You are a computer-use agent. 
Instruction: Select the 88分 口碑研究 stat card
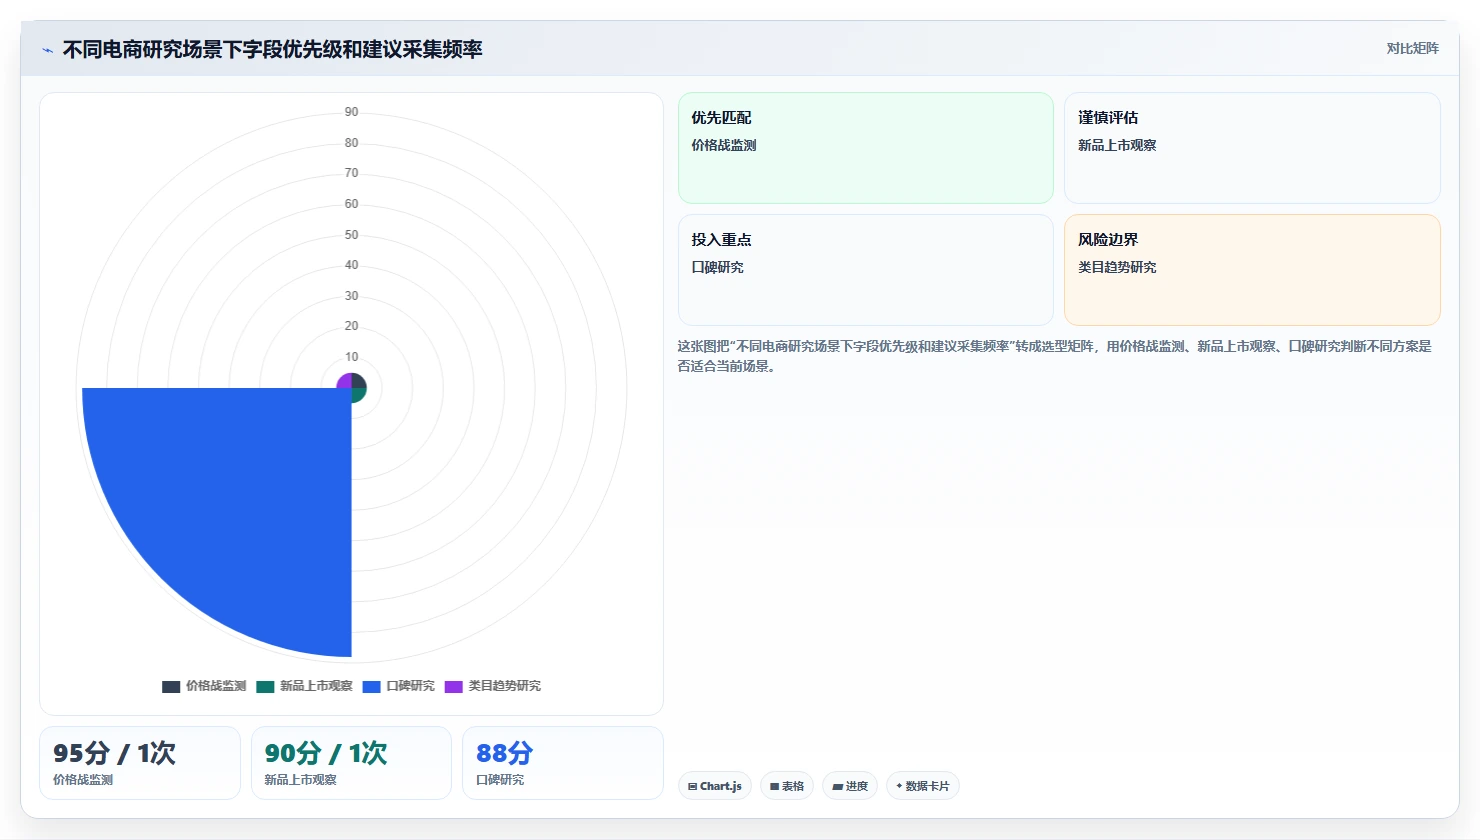(x=563, y=763)
